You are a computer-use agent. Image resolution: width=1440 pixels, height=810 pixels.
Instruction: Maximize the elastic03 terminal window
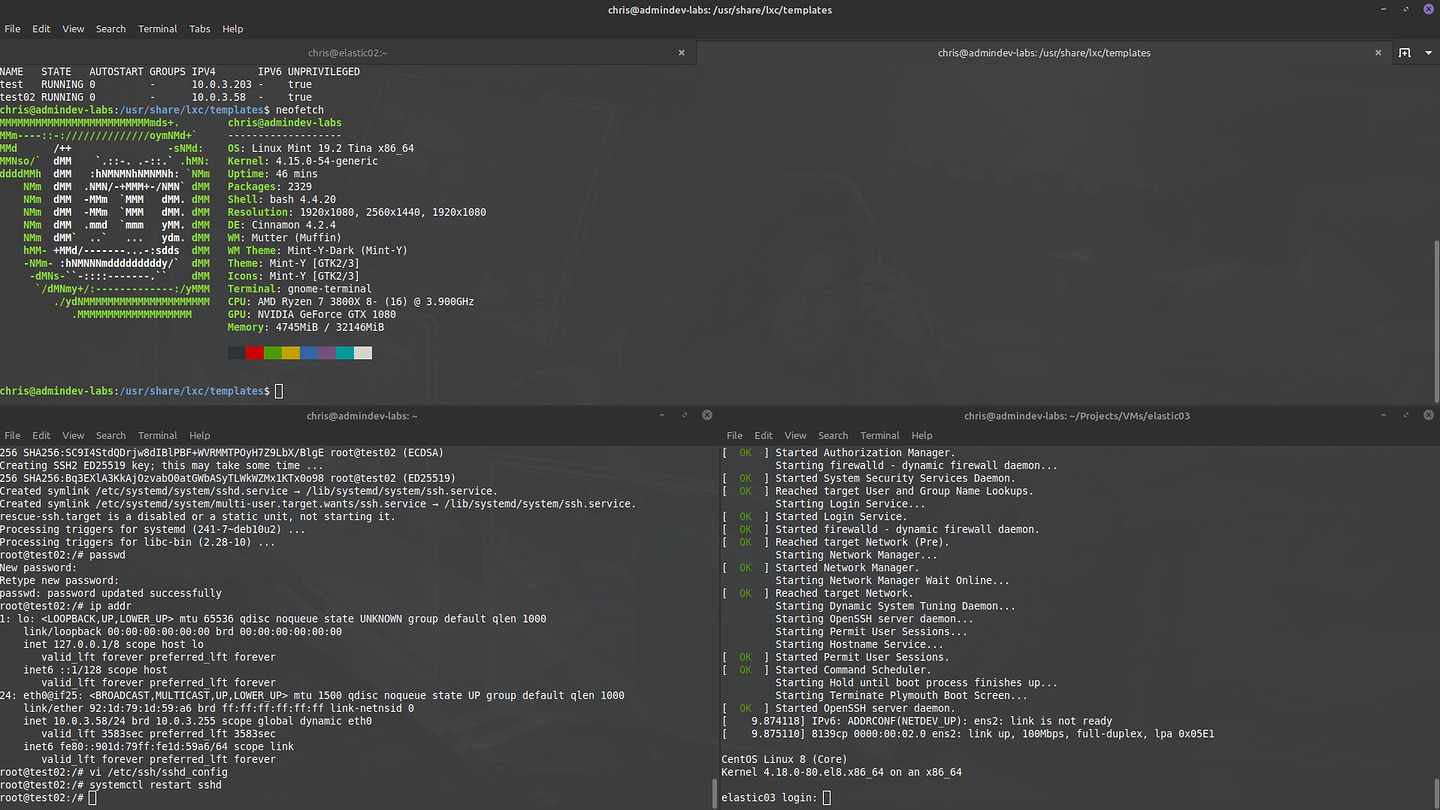pyautogui.click(x=1405, y=415)
